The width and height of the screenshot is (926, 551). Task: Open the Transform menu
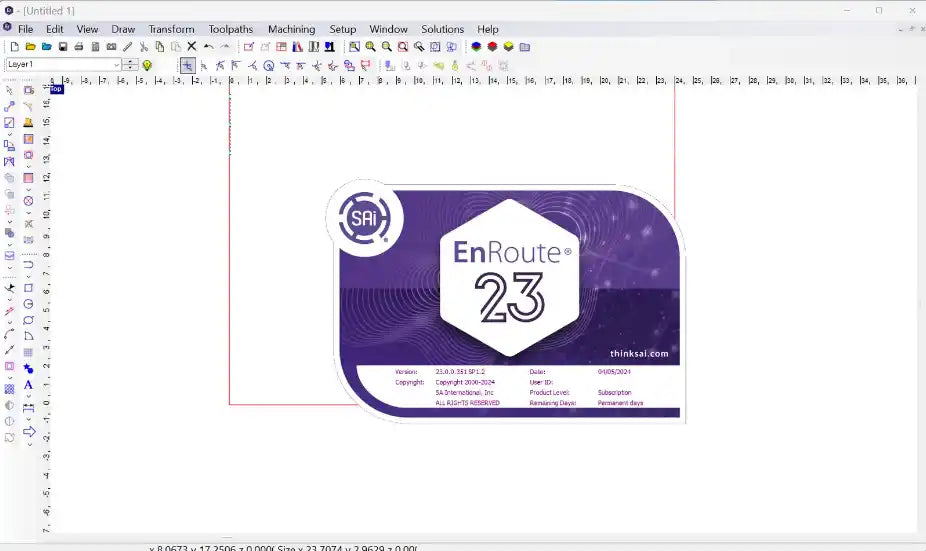tap(171, 29)
